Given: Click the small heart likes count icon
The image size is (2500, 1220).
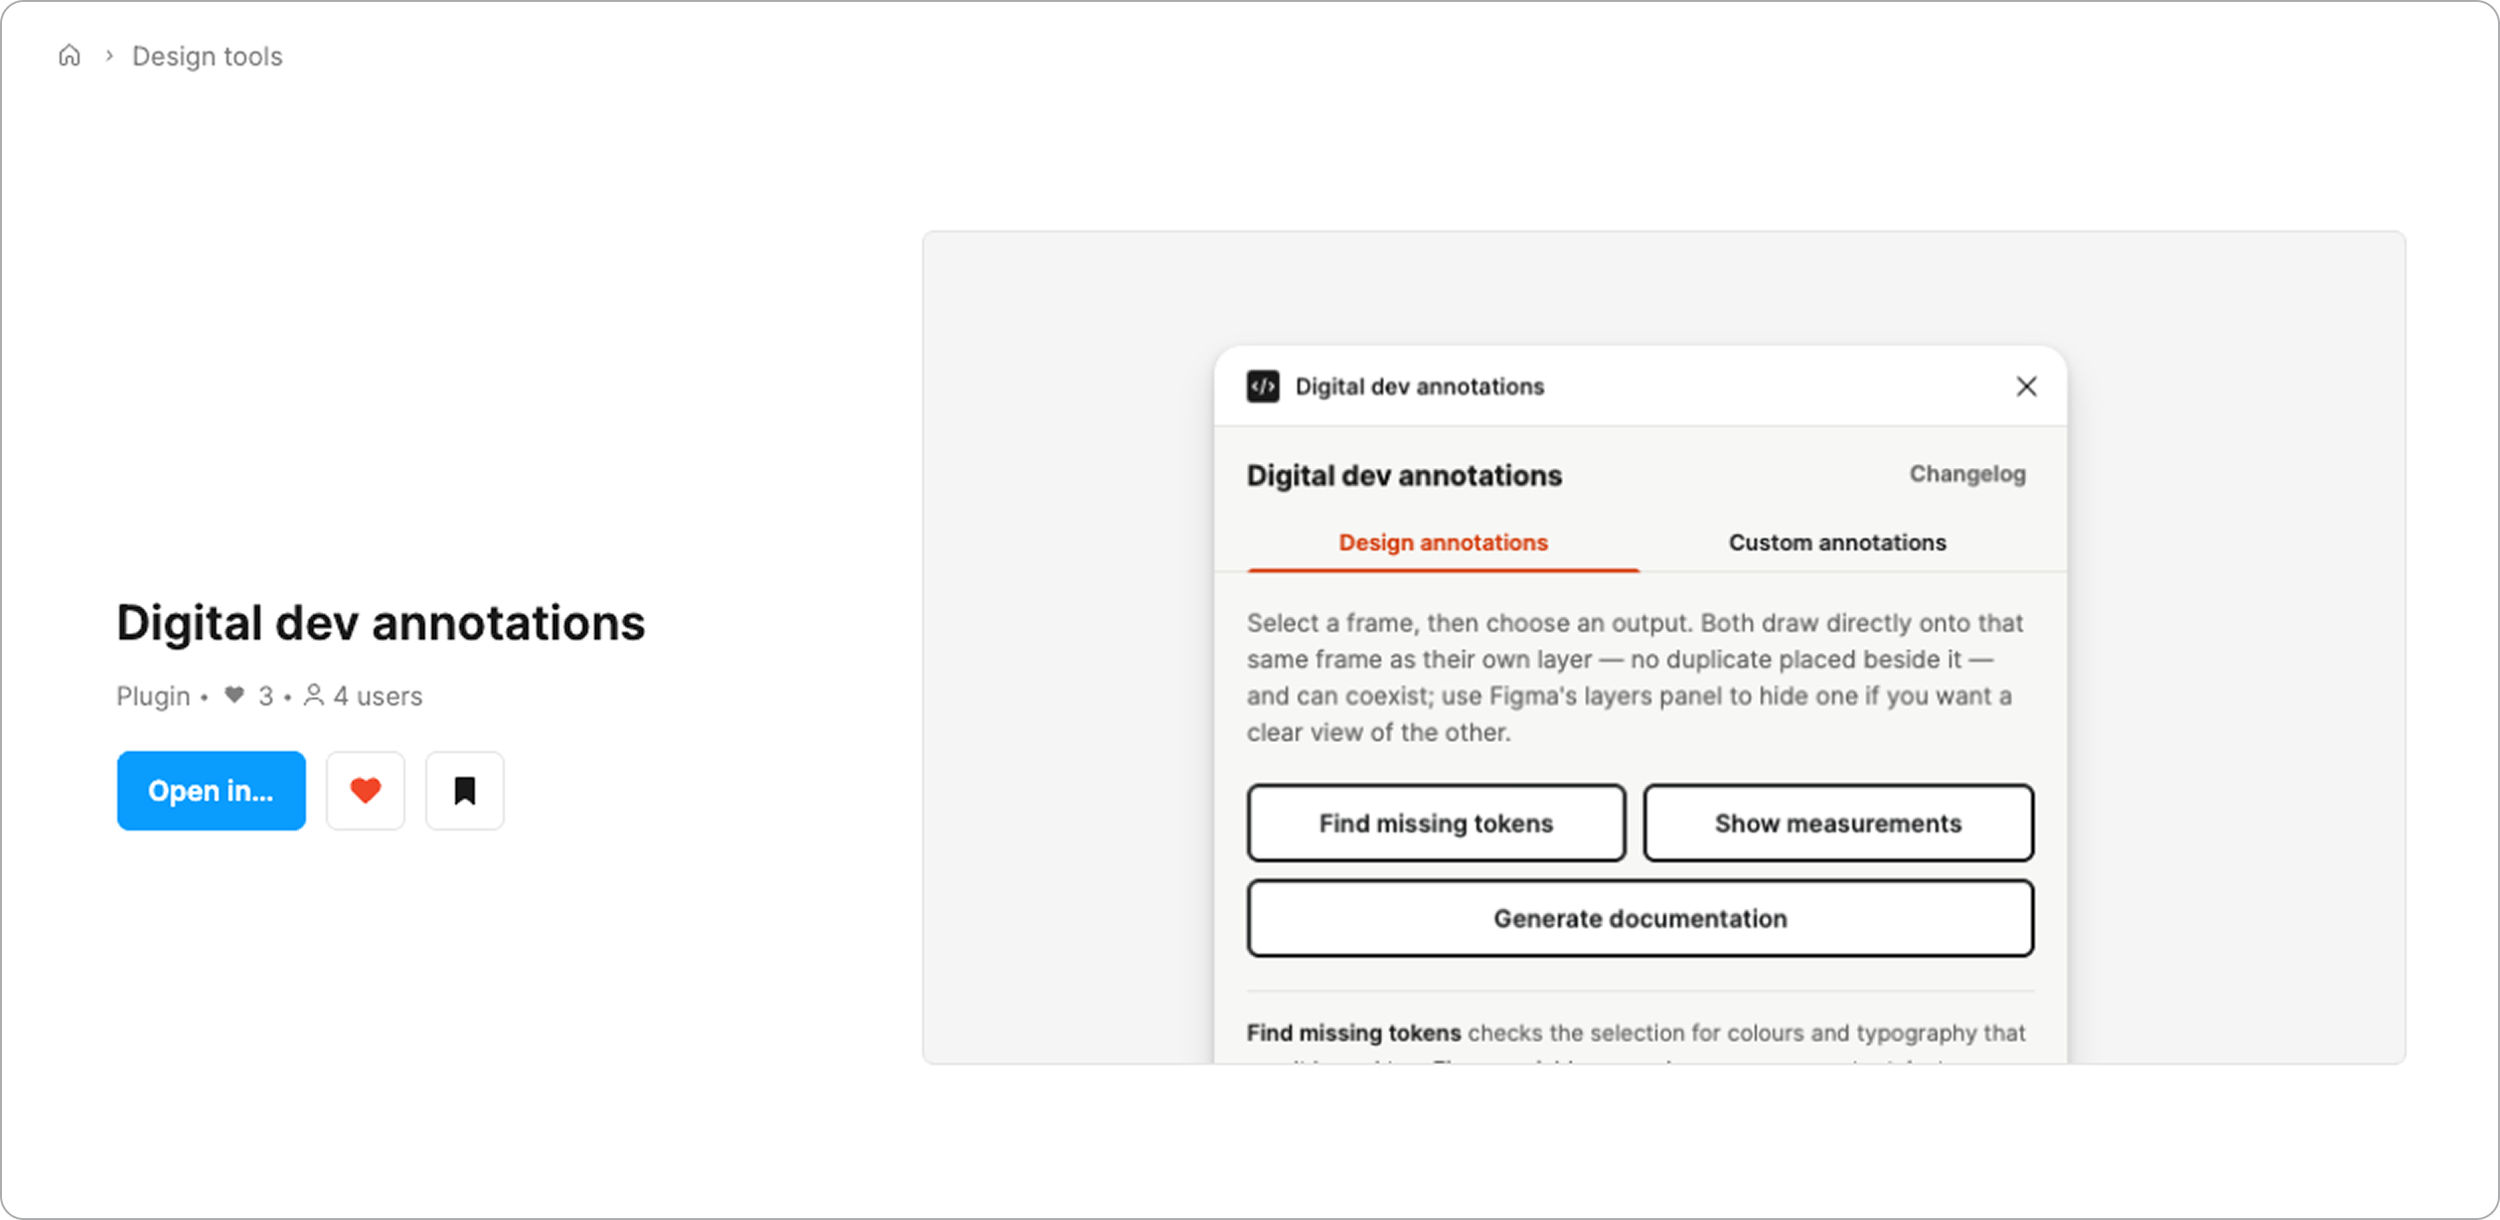Looking at the screenshot, I should coord(234,695).
